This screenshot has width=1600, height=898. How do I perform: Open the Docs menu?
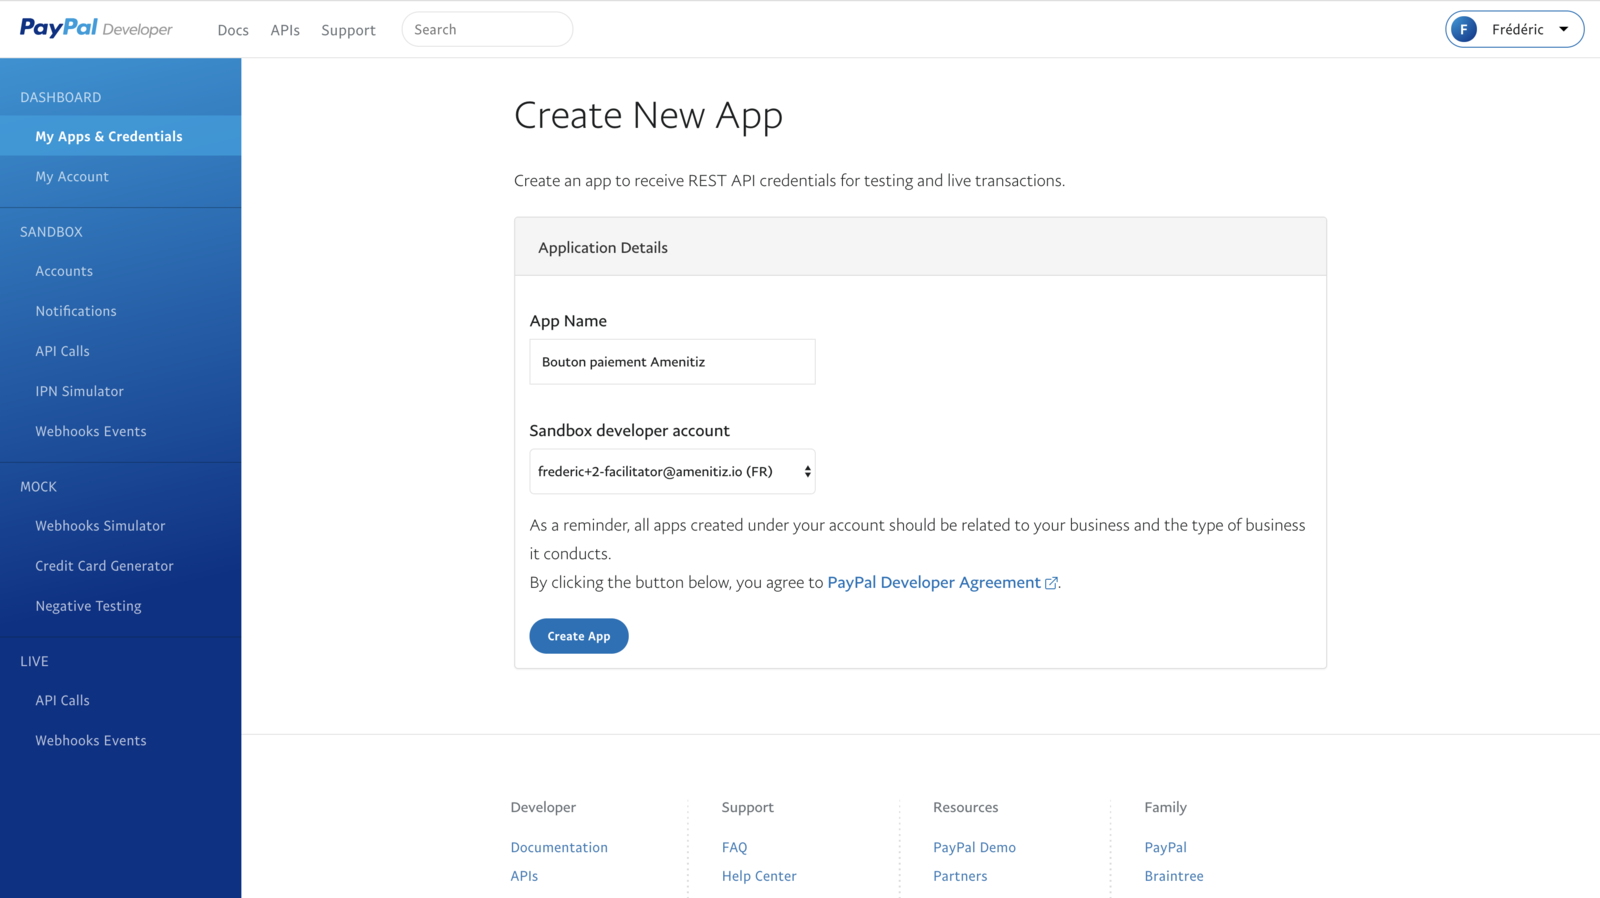[233, 30]
